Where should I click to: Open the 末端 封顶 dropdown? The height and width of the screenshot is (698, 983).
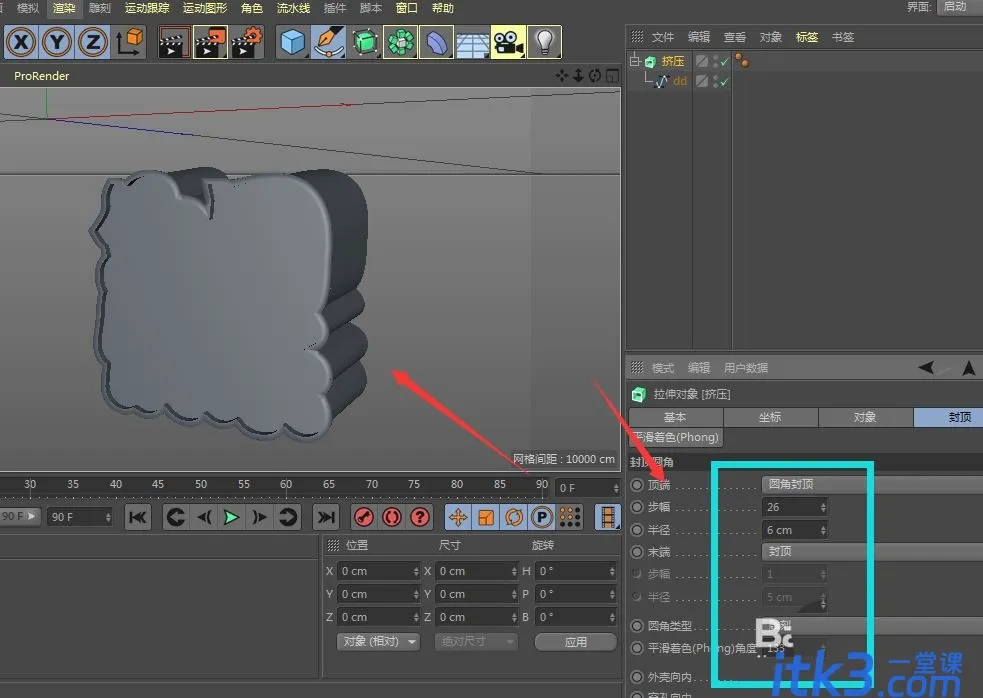pyautogui.click(x=872, y=551)
